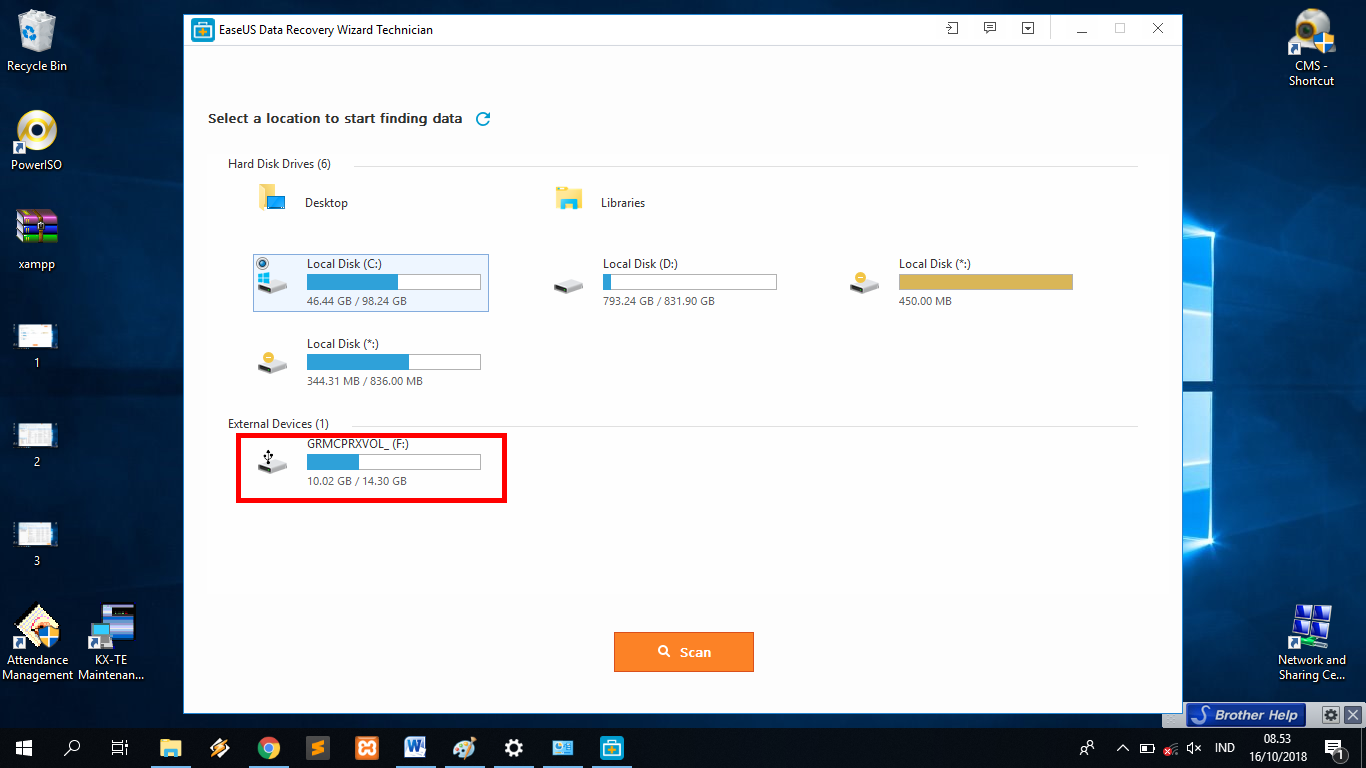Select the Libraries location
Screen dimensions: 1366x768
(600, 199)
